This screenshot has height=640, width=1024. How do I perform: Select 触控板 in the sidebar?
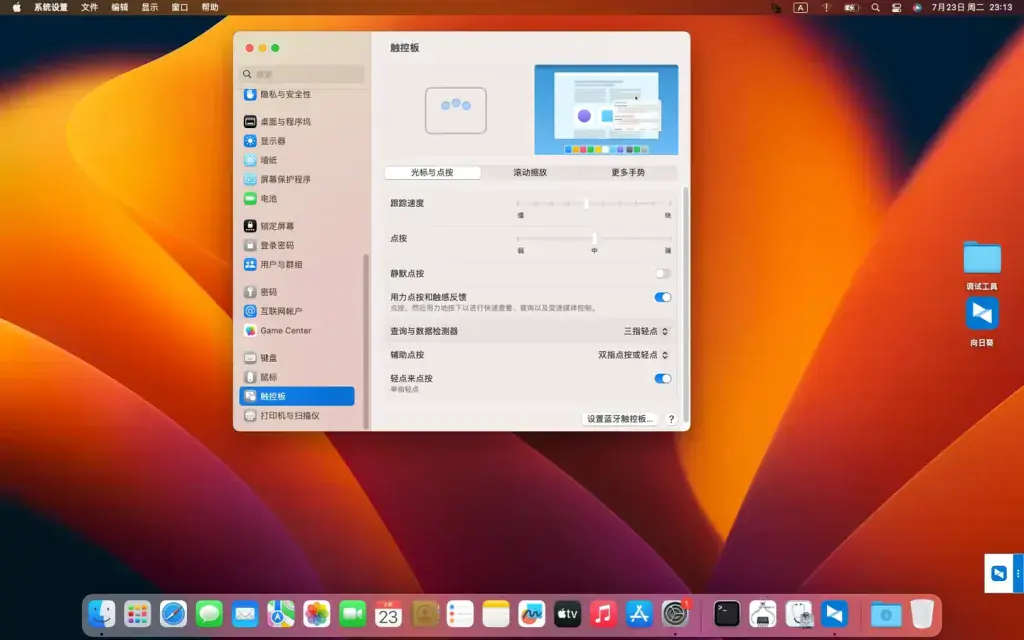[x=297, y=396]
